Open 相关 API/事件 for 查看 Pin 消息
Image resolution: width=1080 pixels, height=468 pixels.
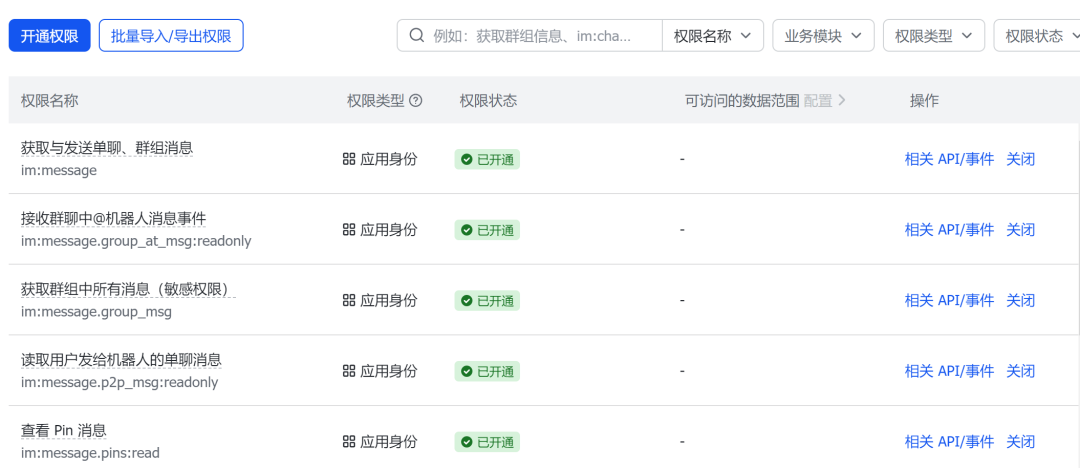[949, 441]
